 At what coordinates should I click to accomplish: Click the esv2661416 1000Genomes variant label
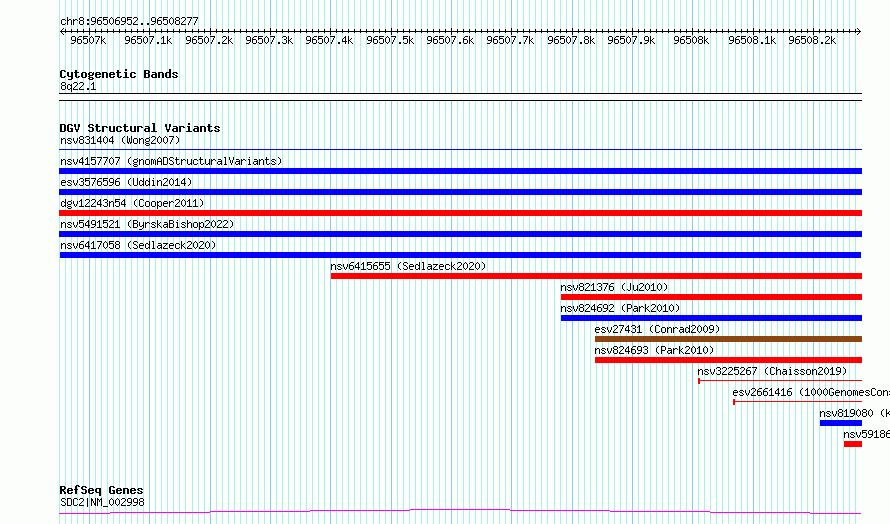[x=811, y=392]
